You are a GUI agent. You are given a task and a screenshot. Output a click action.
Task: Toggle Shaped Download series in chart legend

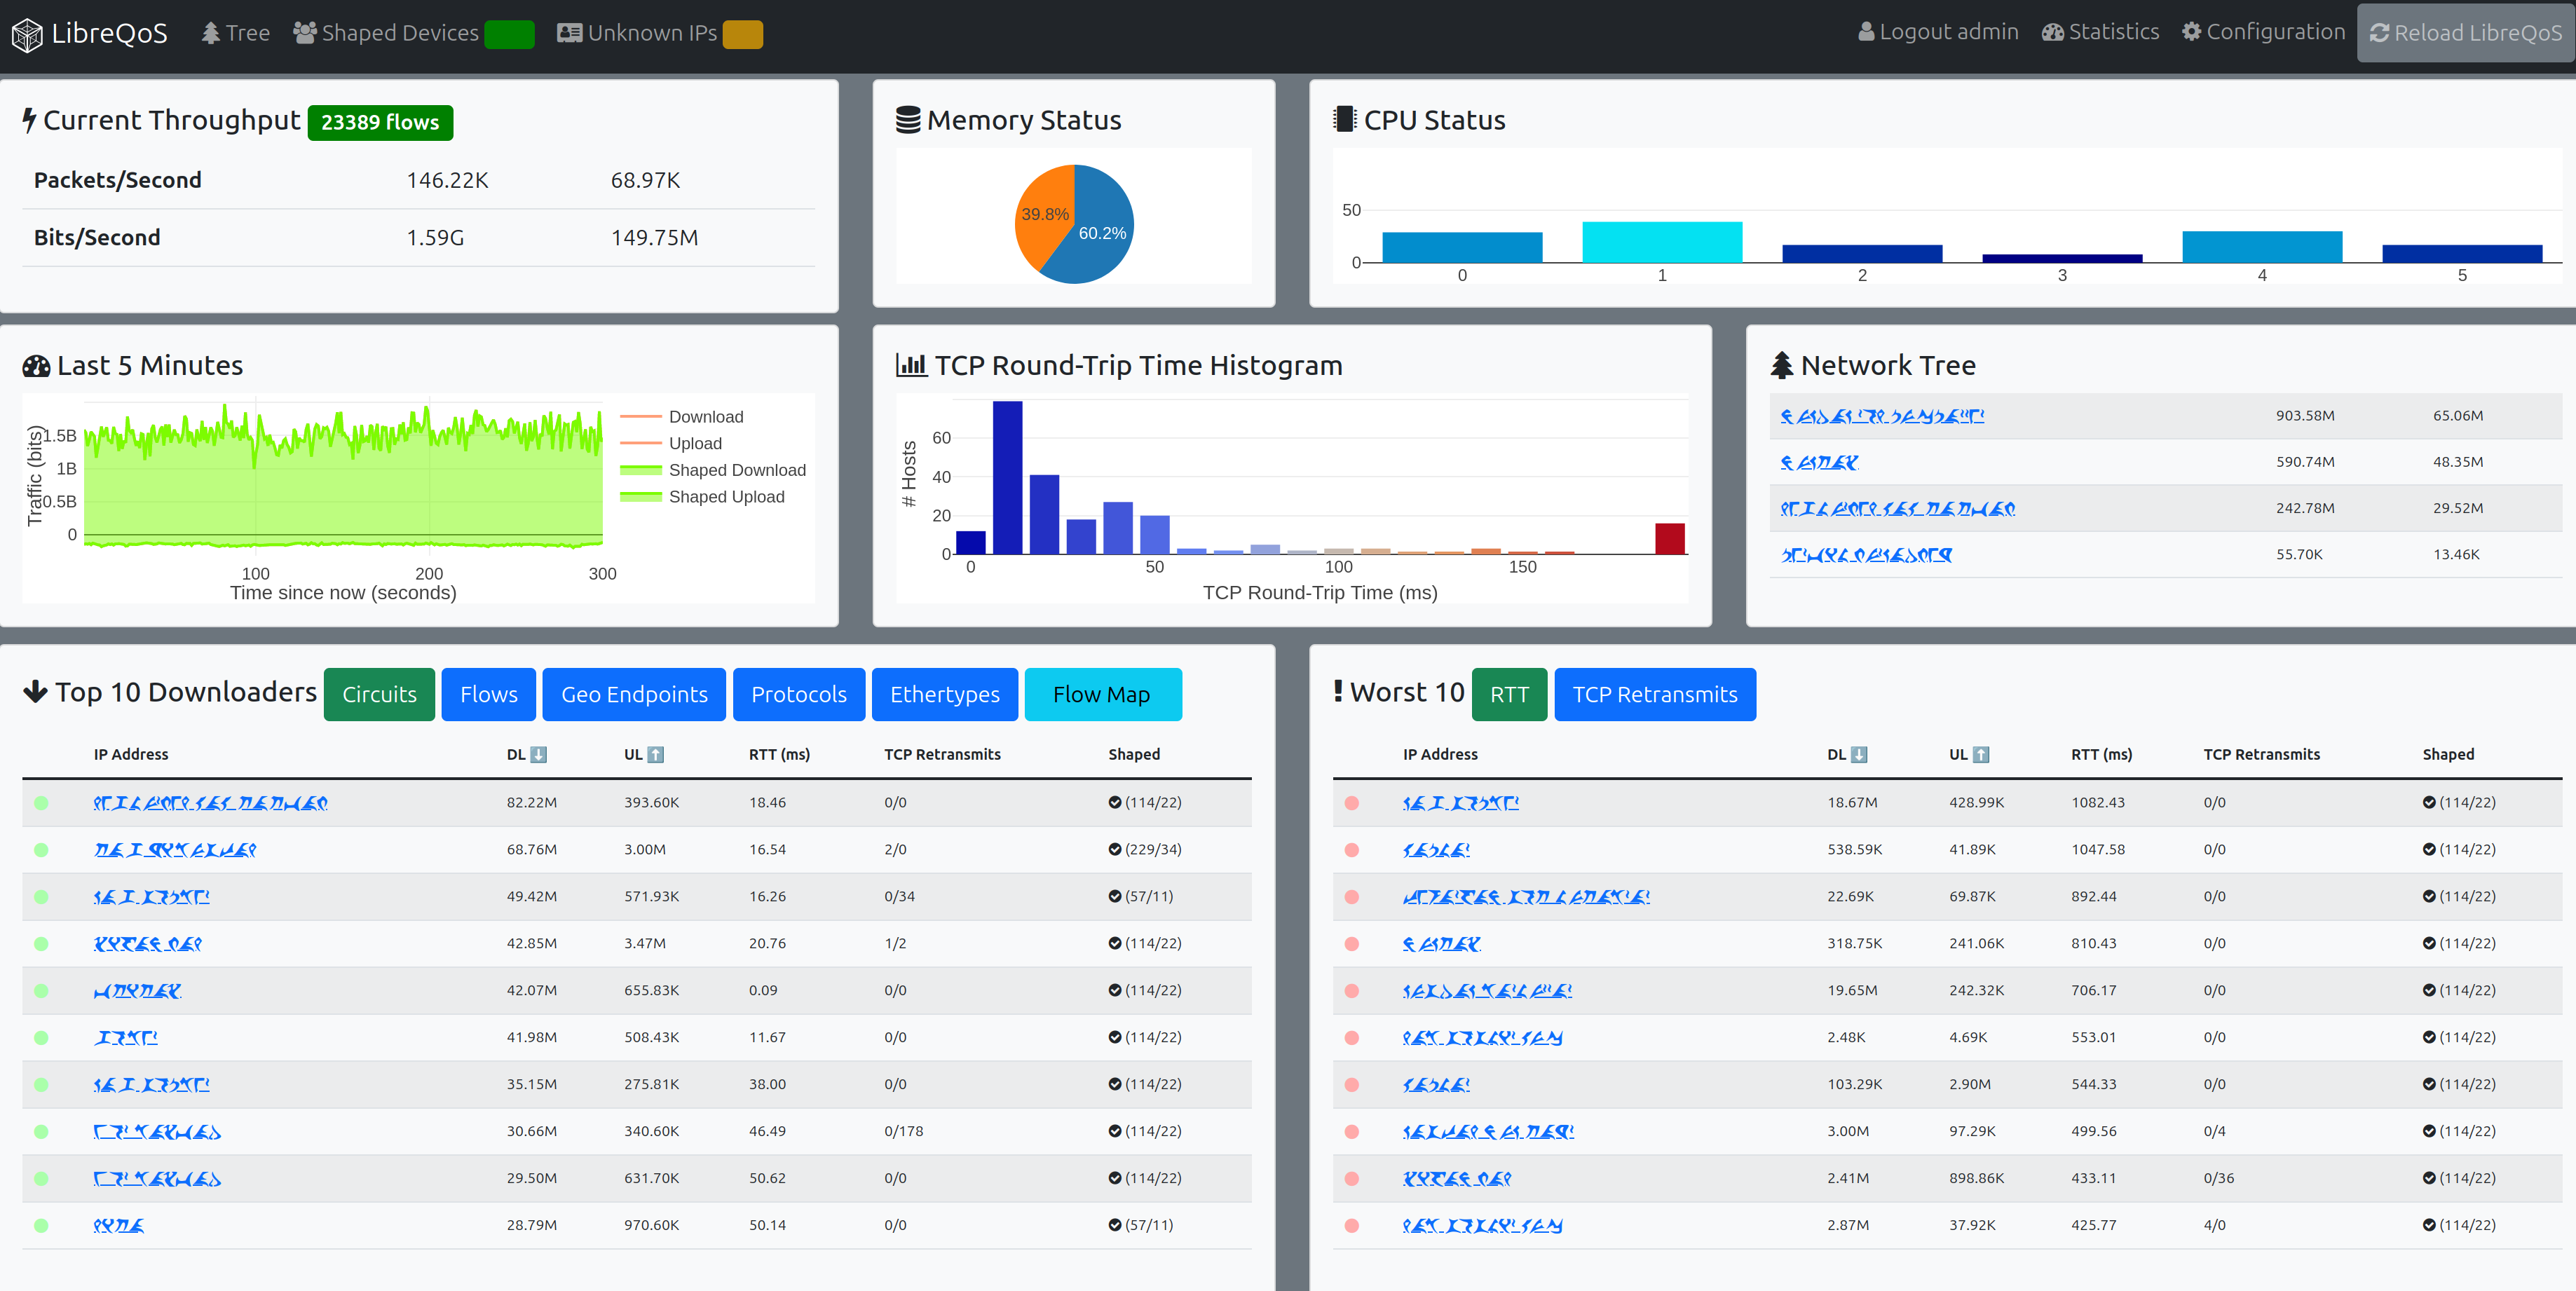tap(736, 470)
